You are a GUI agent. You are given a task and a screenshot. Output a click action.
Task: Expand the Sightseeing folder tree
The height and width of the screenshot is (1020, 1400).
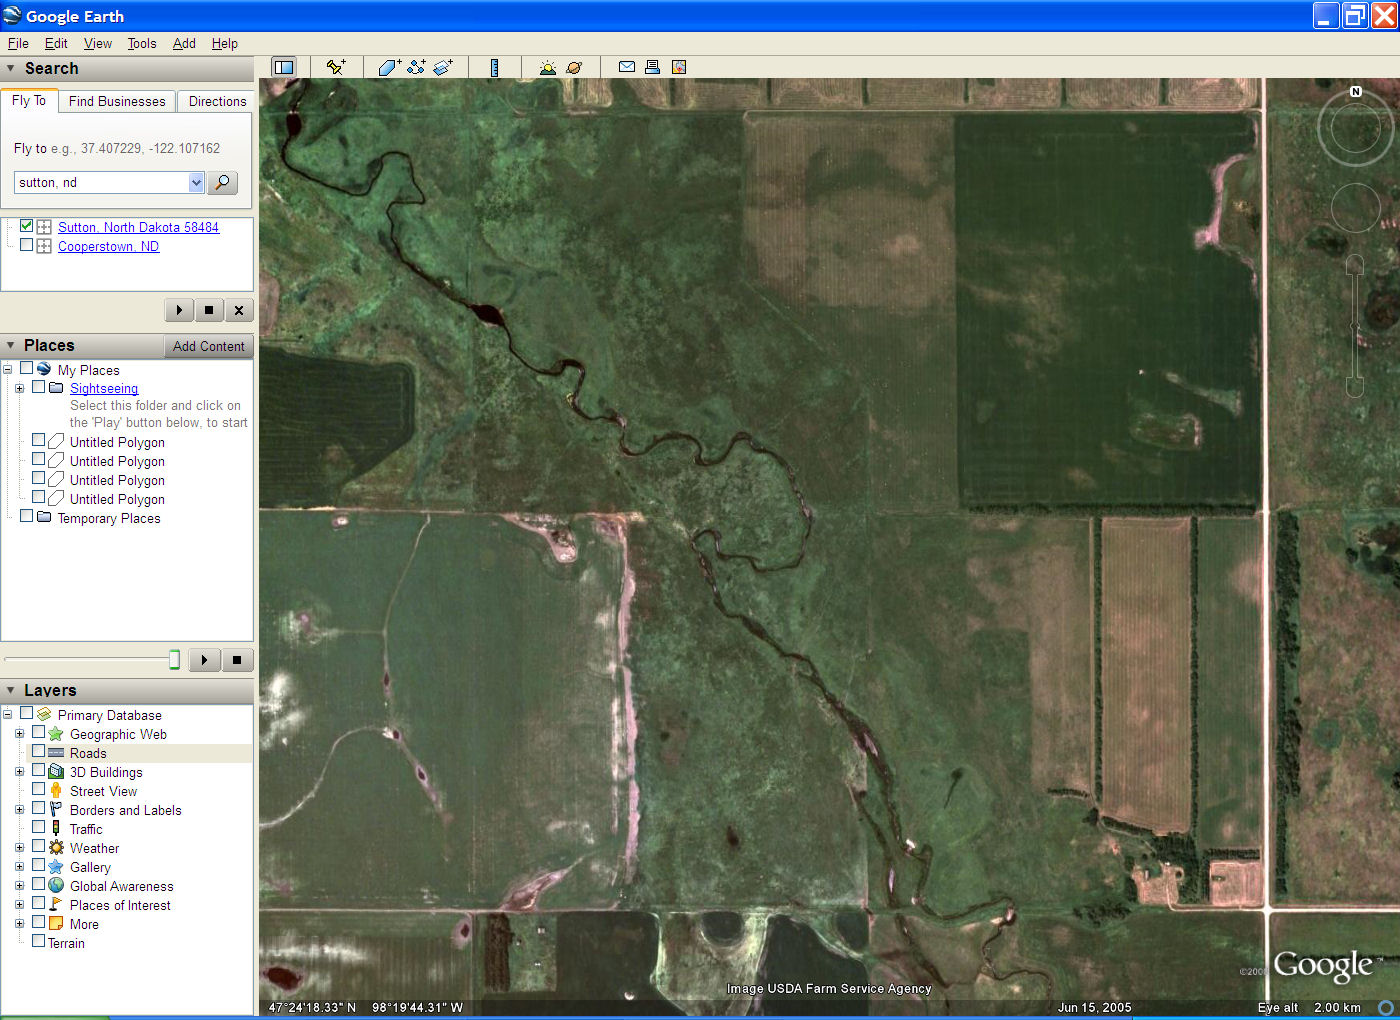(x=19, y=388)
